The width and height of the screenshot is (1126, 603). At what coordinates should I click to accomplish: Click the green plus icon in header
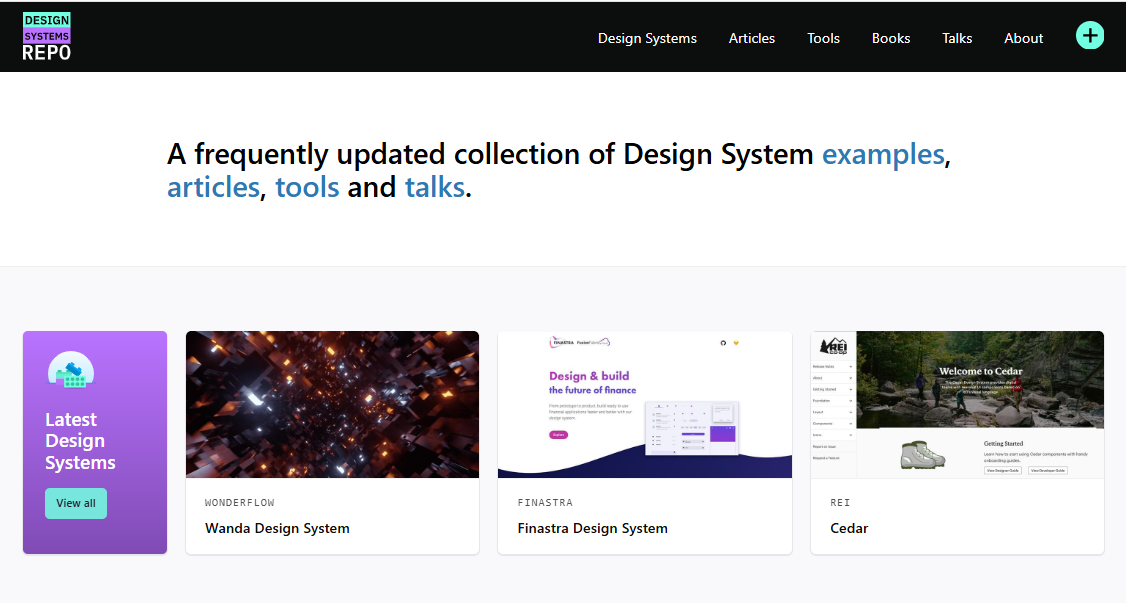[x=1089, y=36]
